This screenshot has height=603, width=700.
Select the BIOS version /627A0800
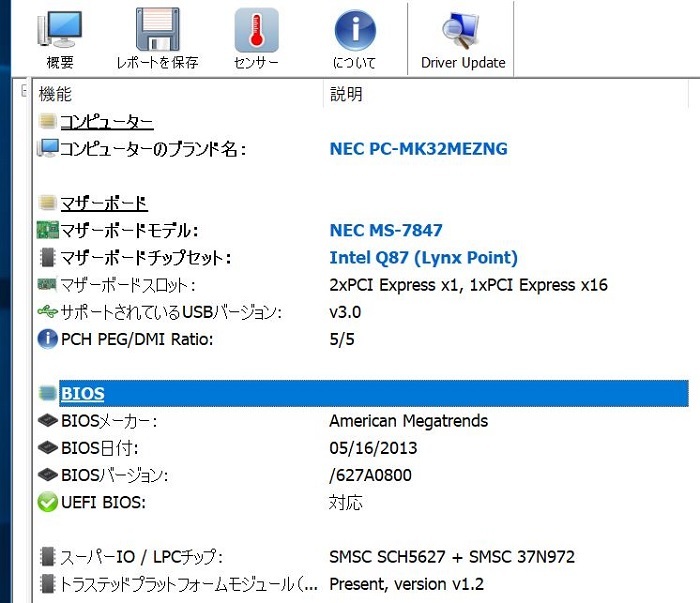[x=370, y=475]
